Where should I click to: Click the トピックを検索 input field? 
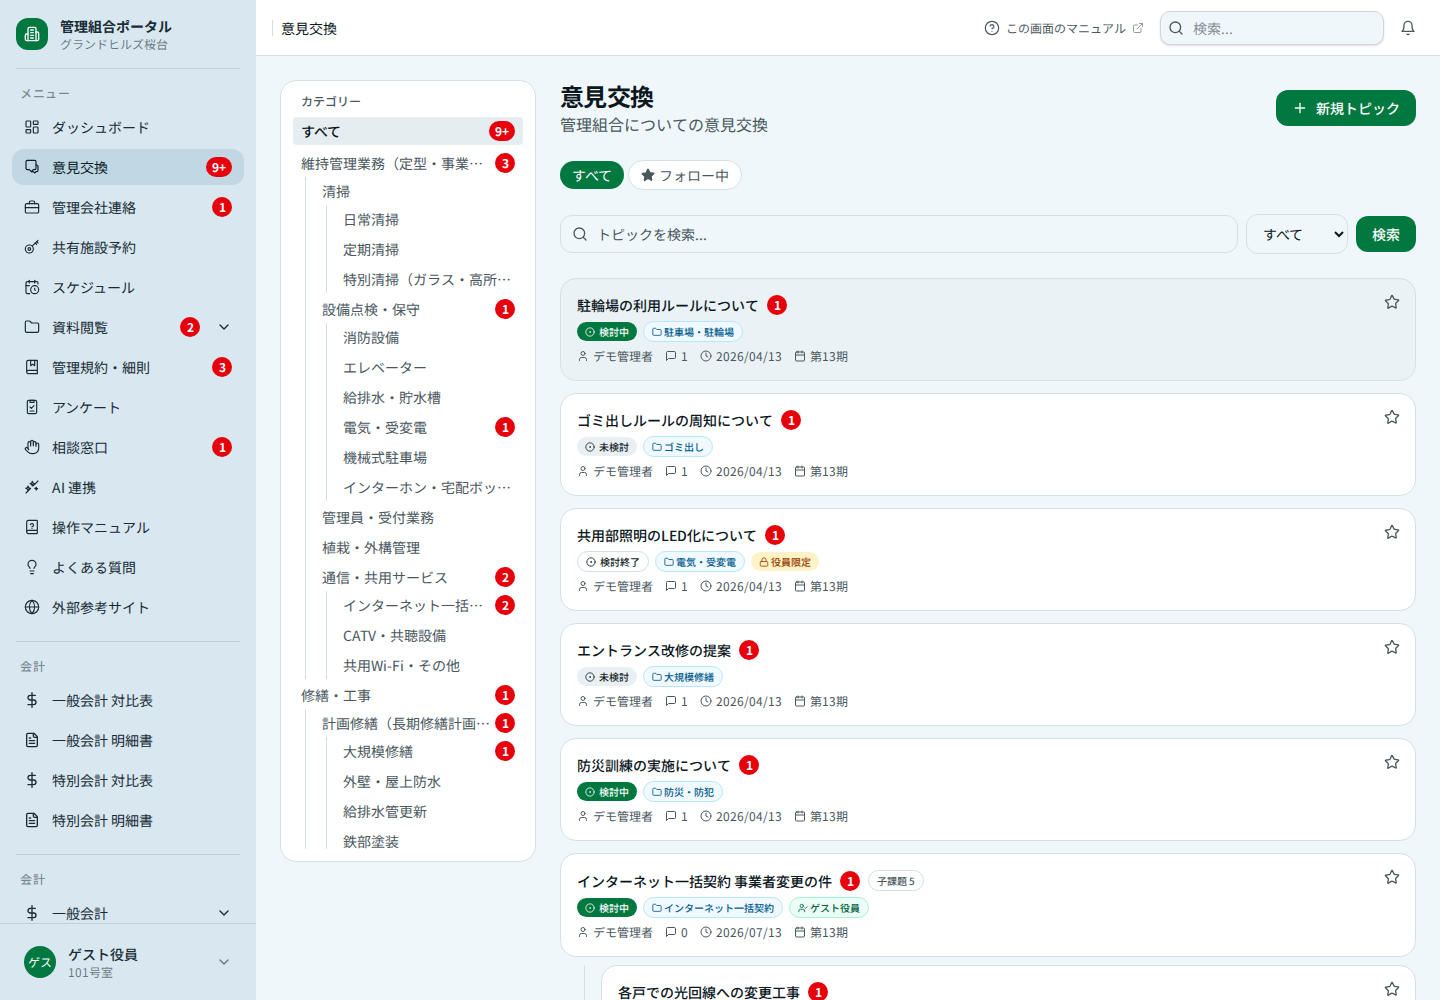pyautogui.click(x=899, y=234)
